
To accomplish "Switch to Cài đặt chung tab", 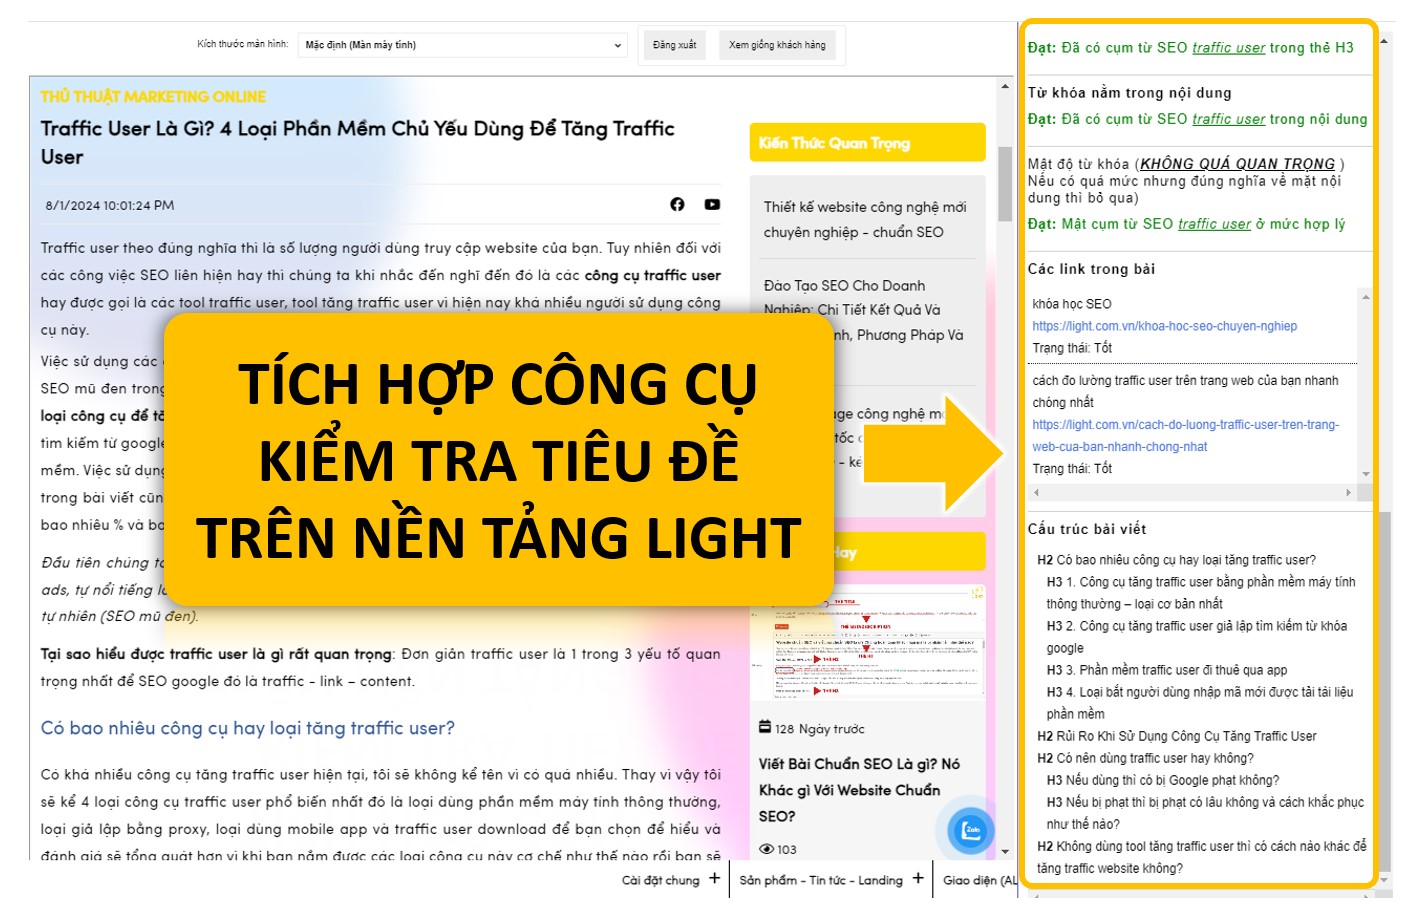I will (661, 880).
